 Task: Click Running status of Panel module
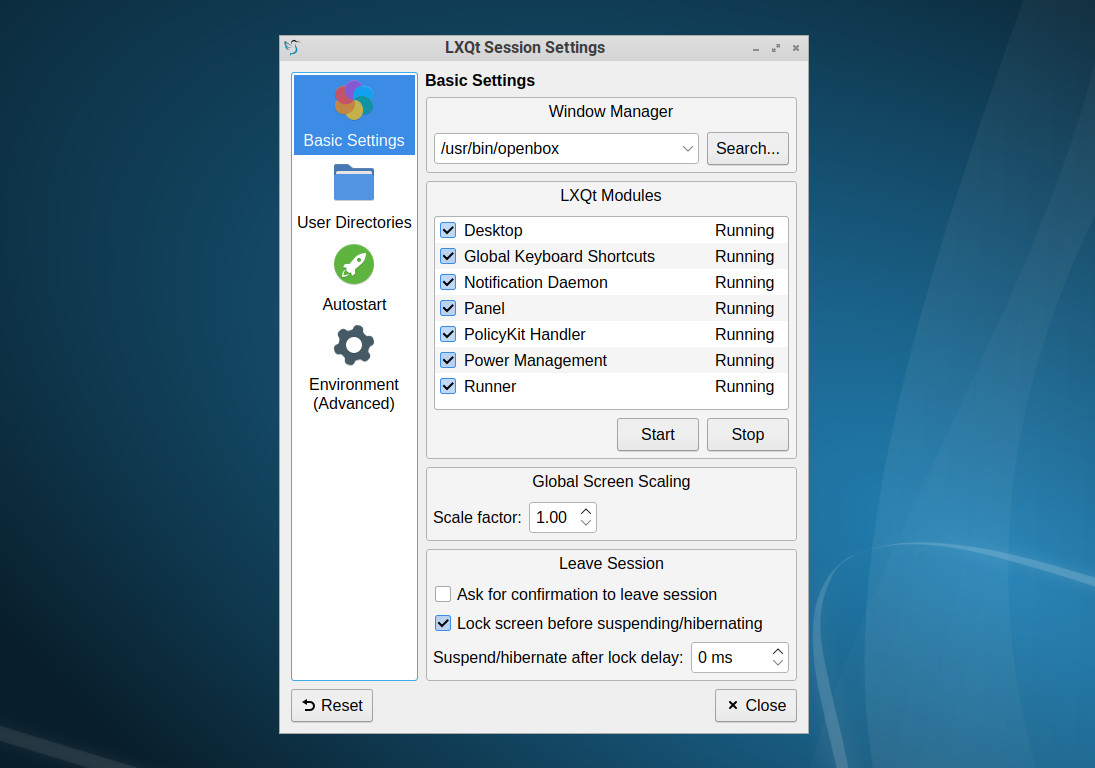[x=744, y=308]
